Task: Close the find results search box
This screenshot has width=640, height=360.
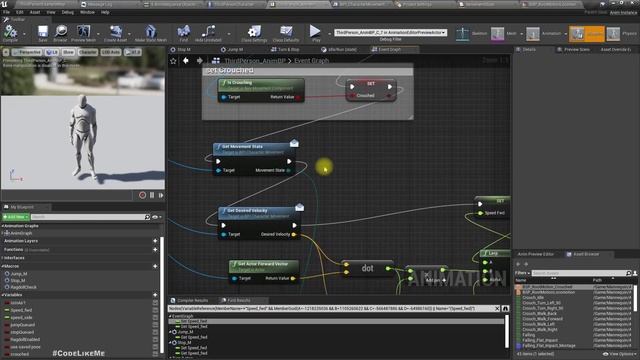Action: (497, 309)
